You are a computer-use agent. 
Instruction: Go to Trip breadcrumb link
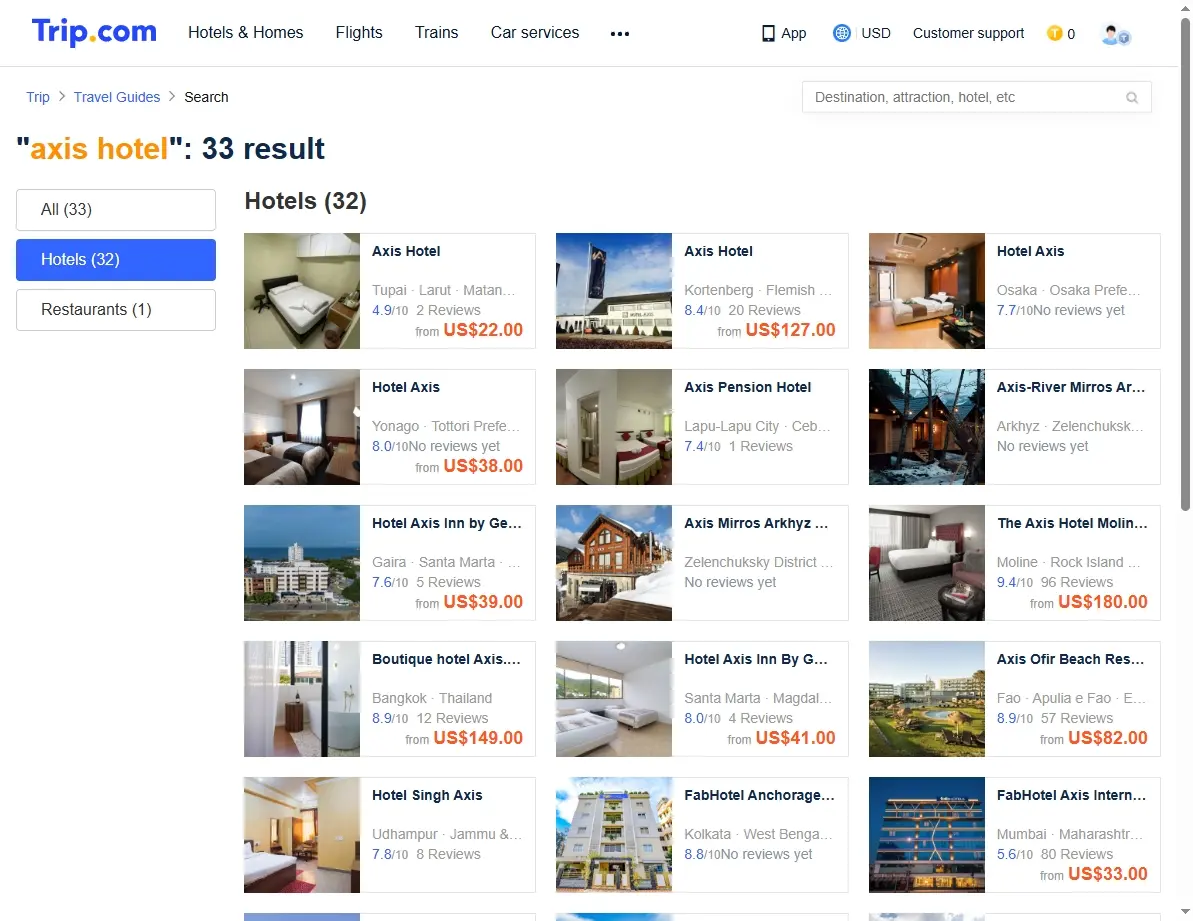pyautogui.click(x=38, y=97)
